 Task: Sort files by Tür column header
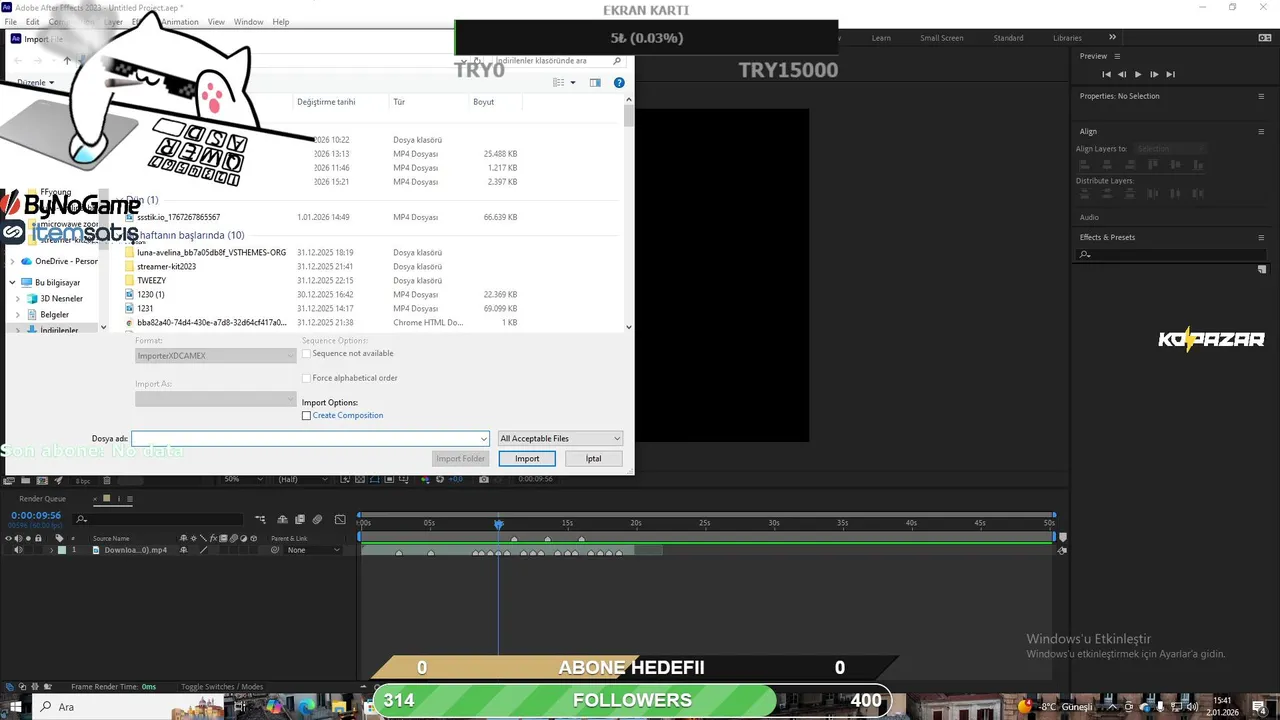click(x=399, y=102)
